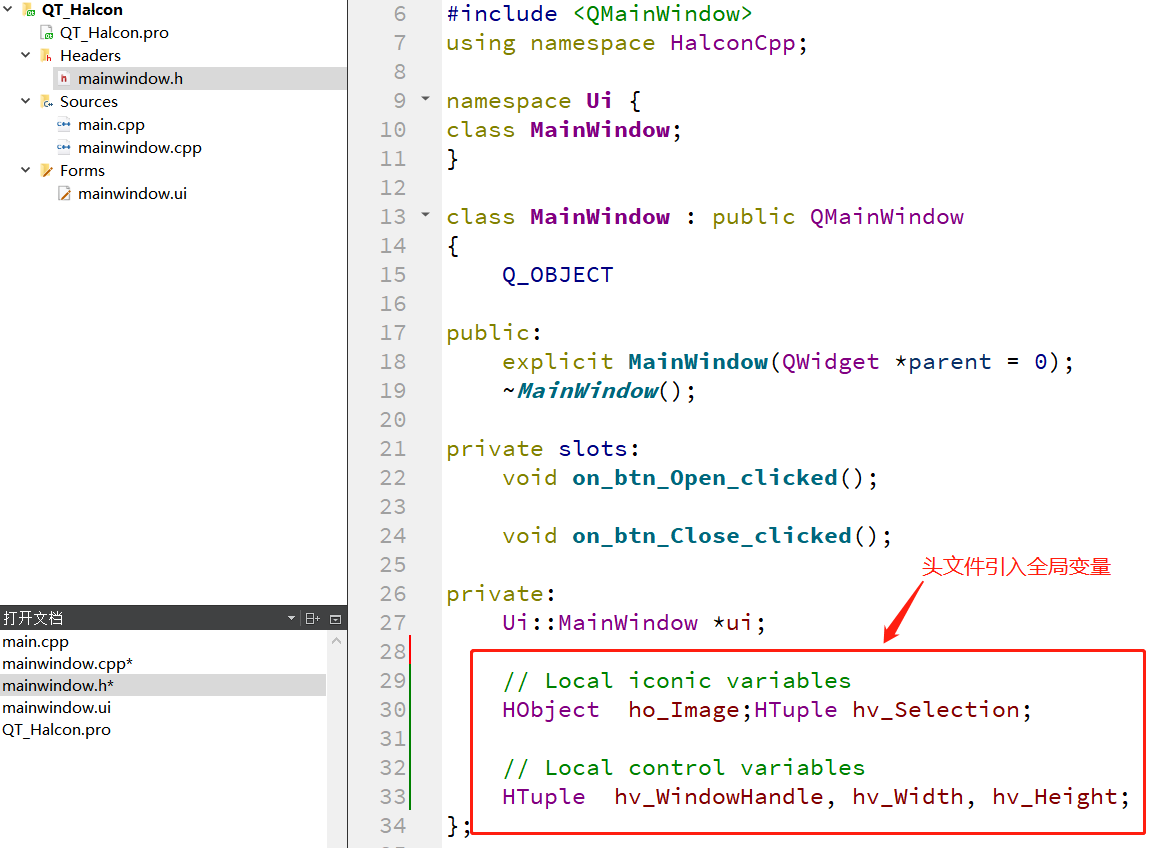Click the 打开文档 panel title
The image size is (1160, 848).
coord(33,619)
